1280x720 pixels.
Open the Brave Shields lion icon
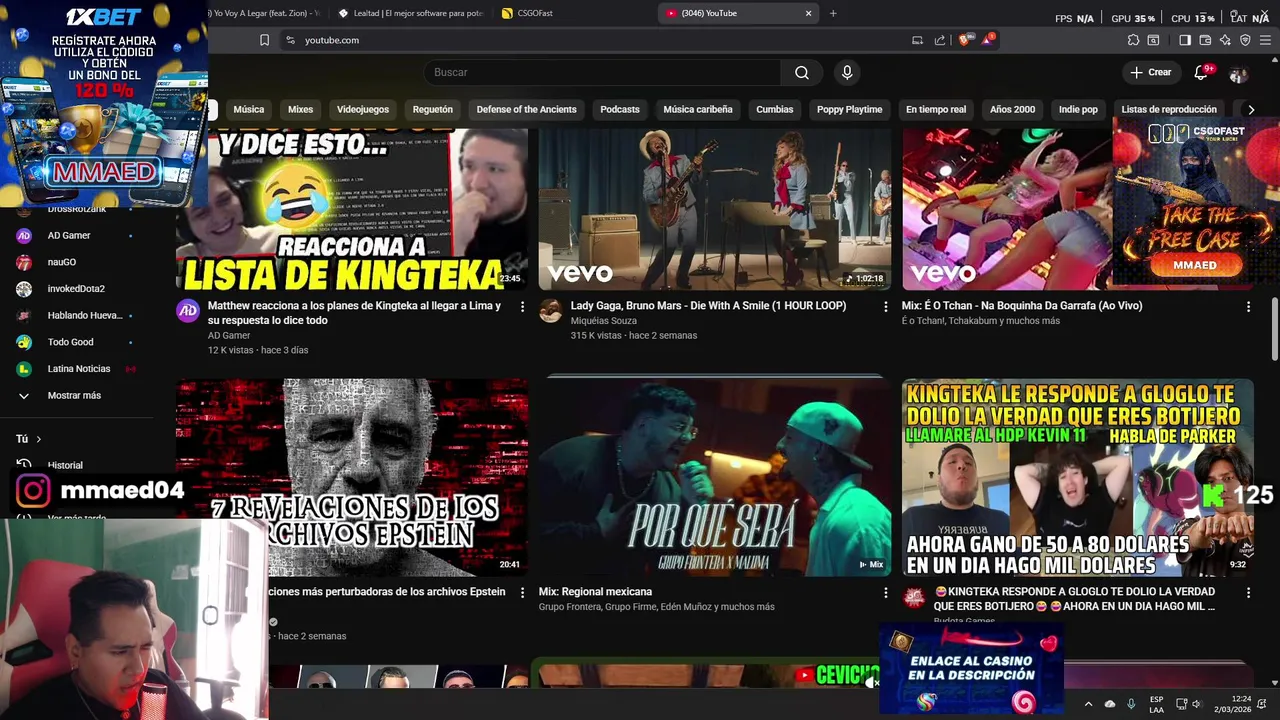click(964, 40)
